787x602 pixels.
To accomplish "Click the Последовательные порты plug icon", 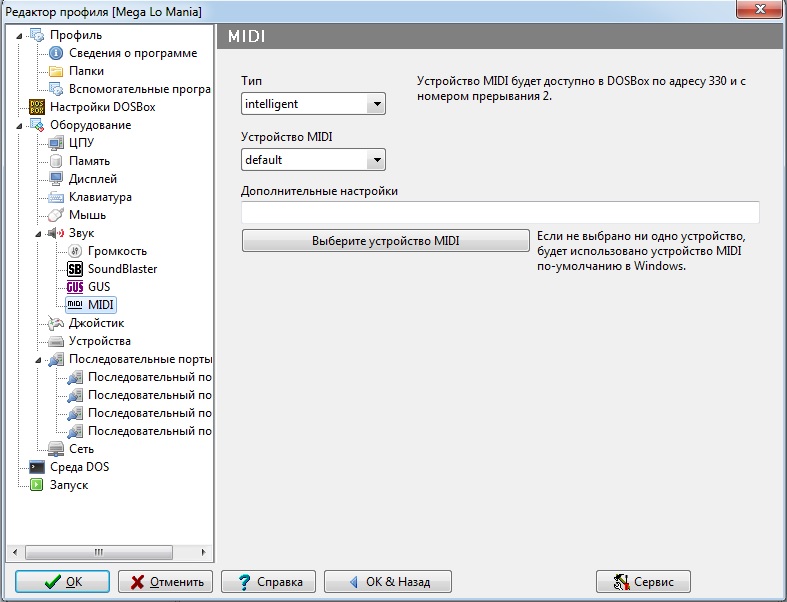I will tap(56, 359).
